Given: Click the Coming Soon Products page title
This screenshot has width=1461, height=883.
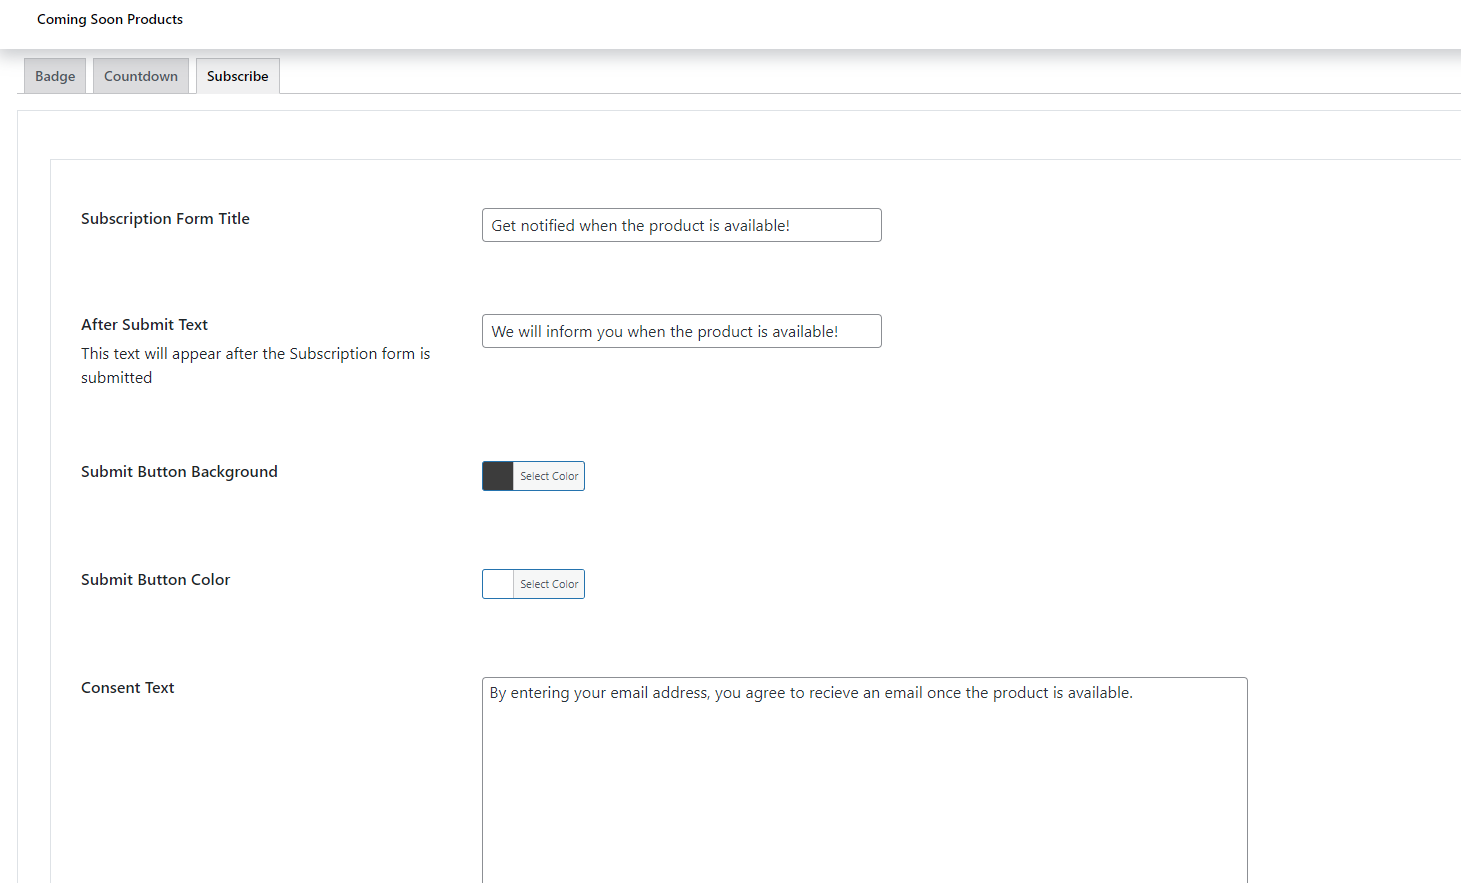Looking at the screenshot, I should click(x=110, y=18).
